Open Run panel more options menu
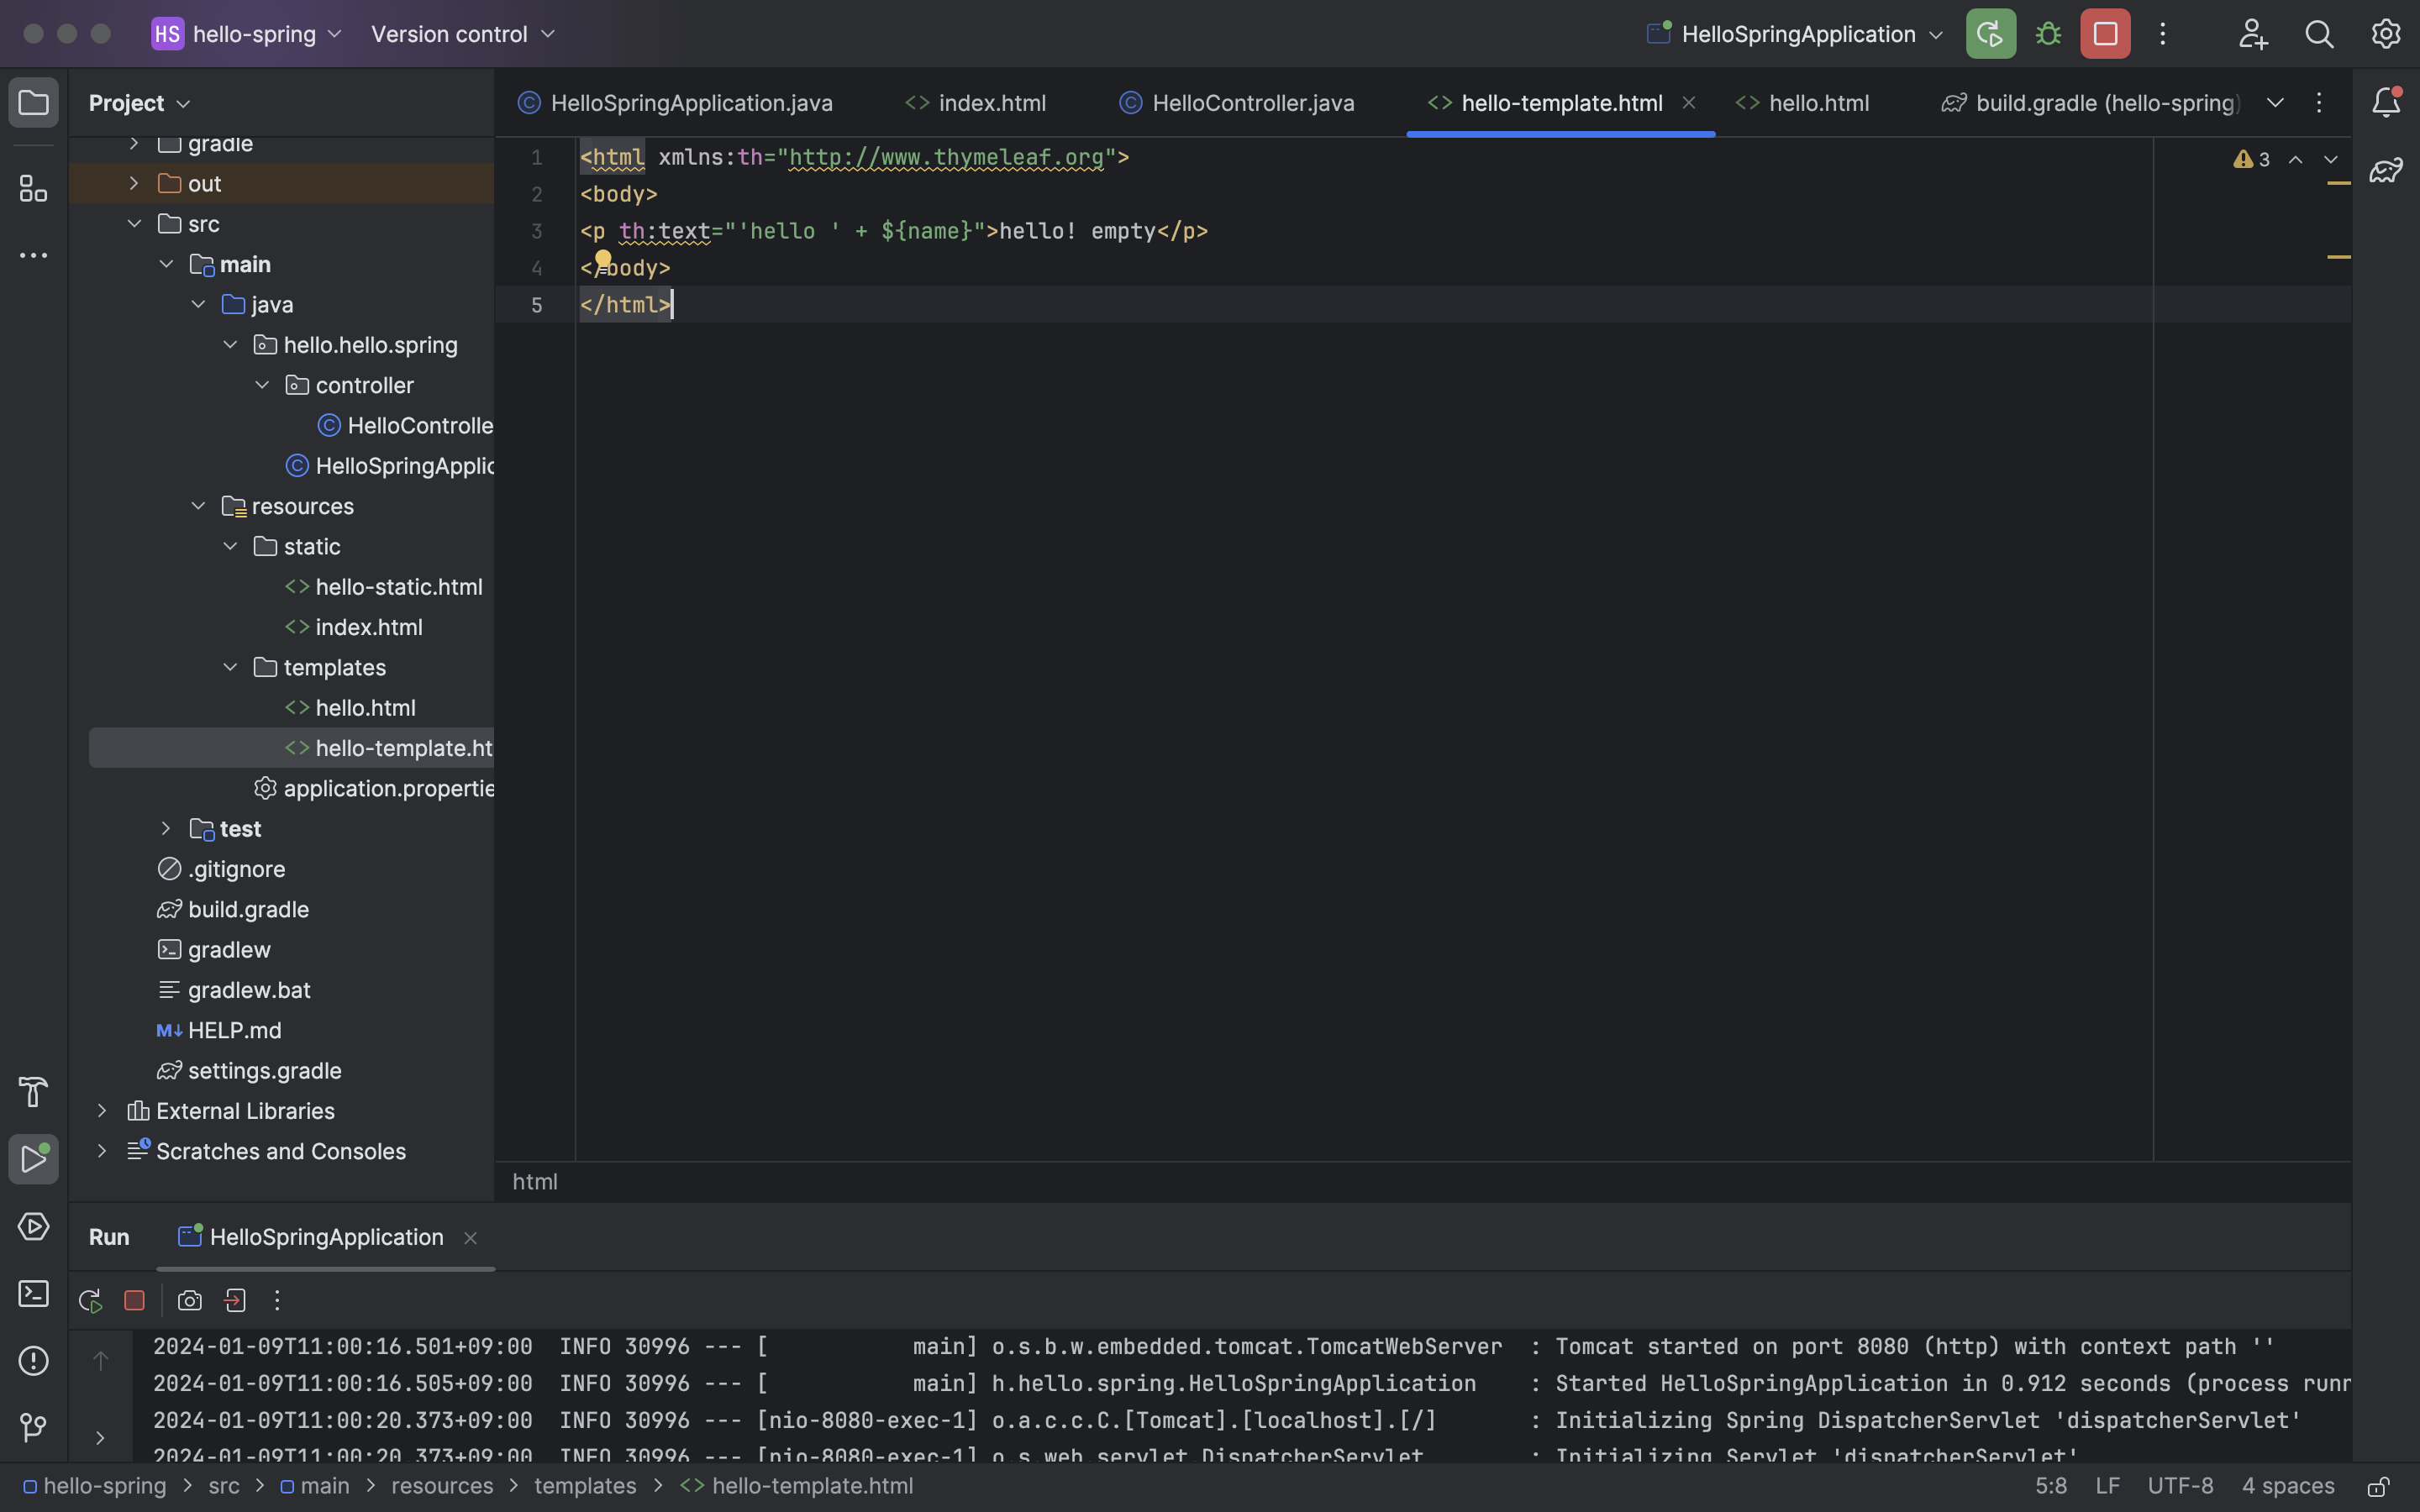Viewport: 2420px width, 1512px height. pyautogui.click(x=277, y=1300)
